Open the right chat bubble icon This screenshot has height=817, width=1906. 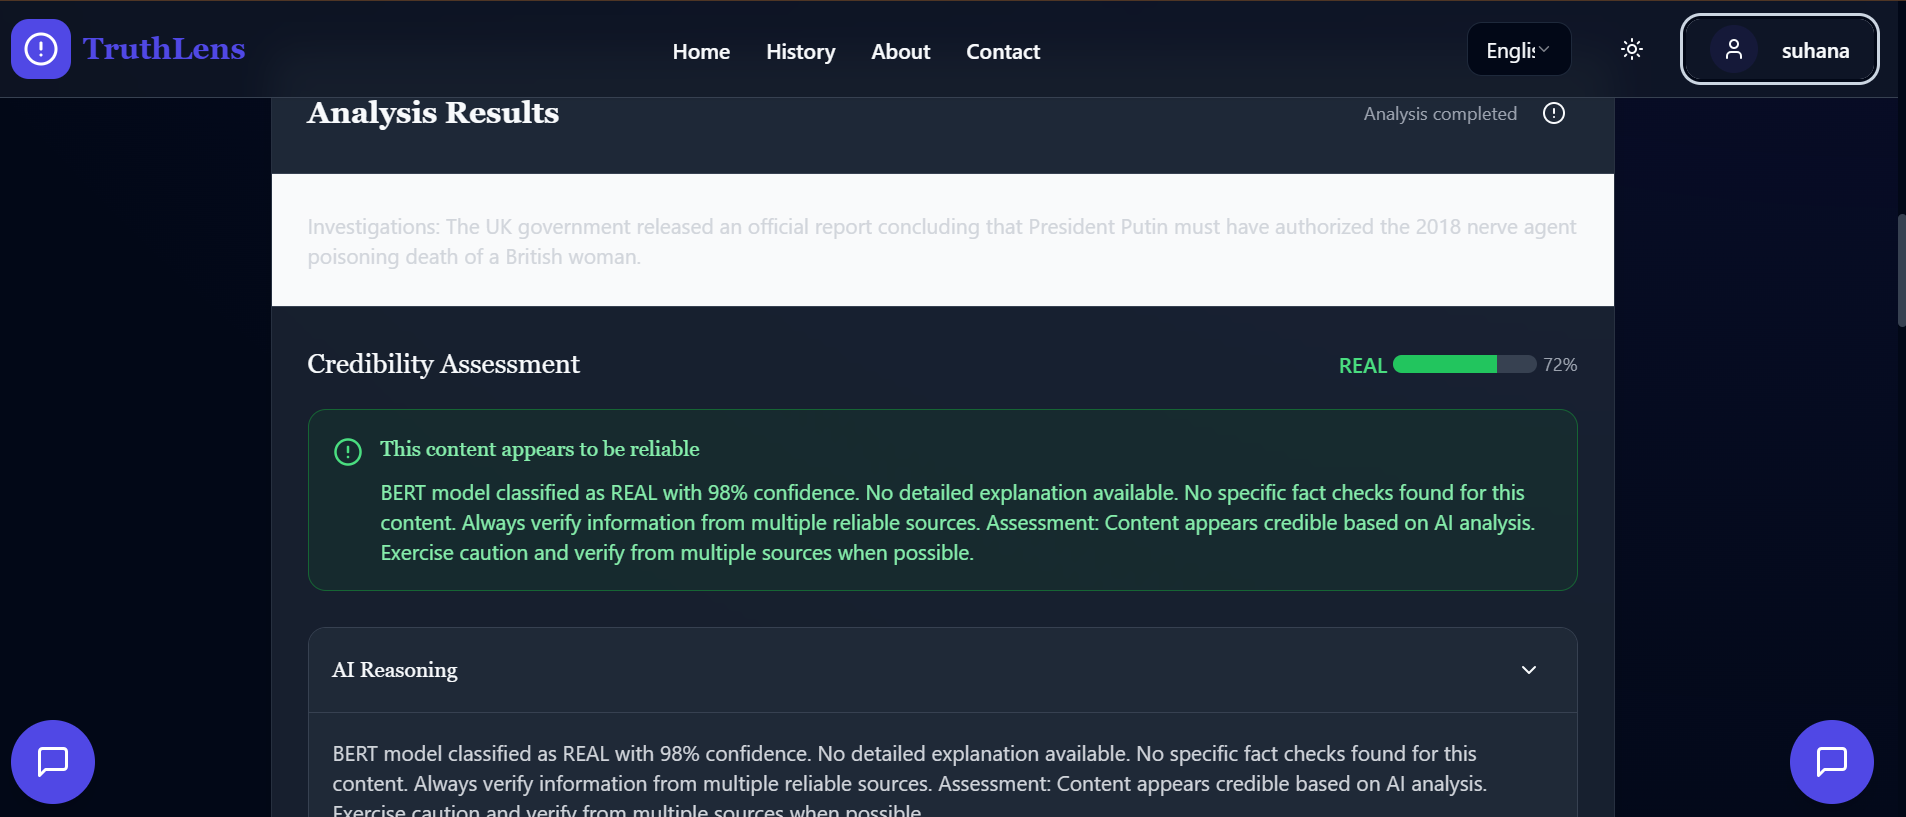tap(1832, 762)
